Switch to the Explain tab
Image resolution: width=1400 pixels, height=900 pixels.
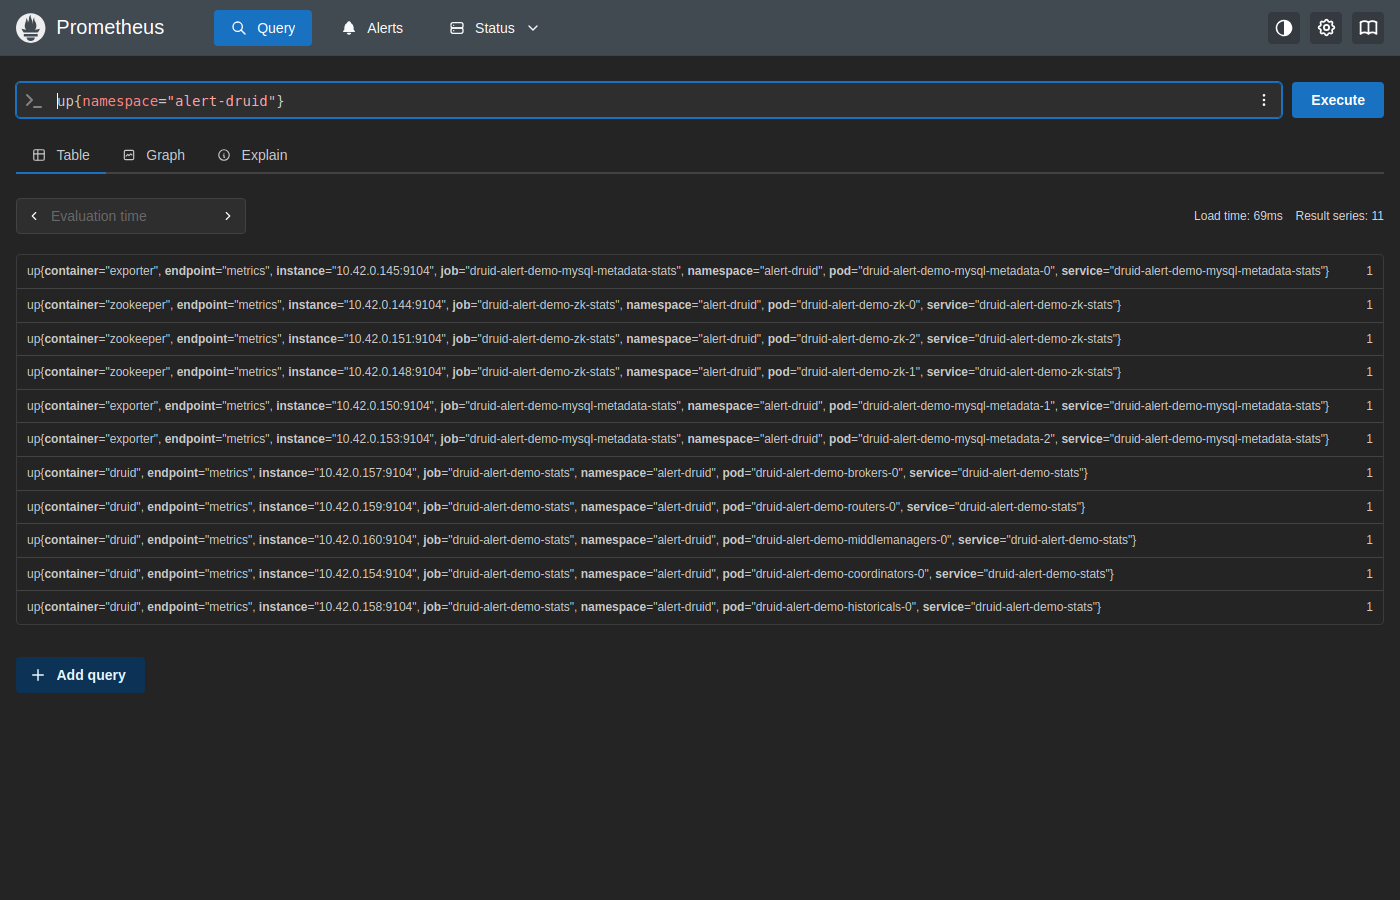tap(252, 155)
